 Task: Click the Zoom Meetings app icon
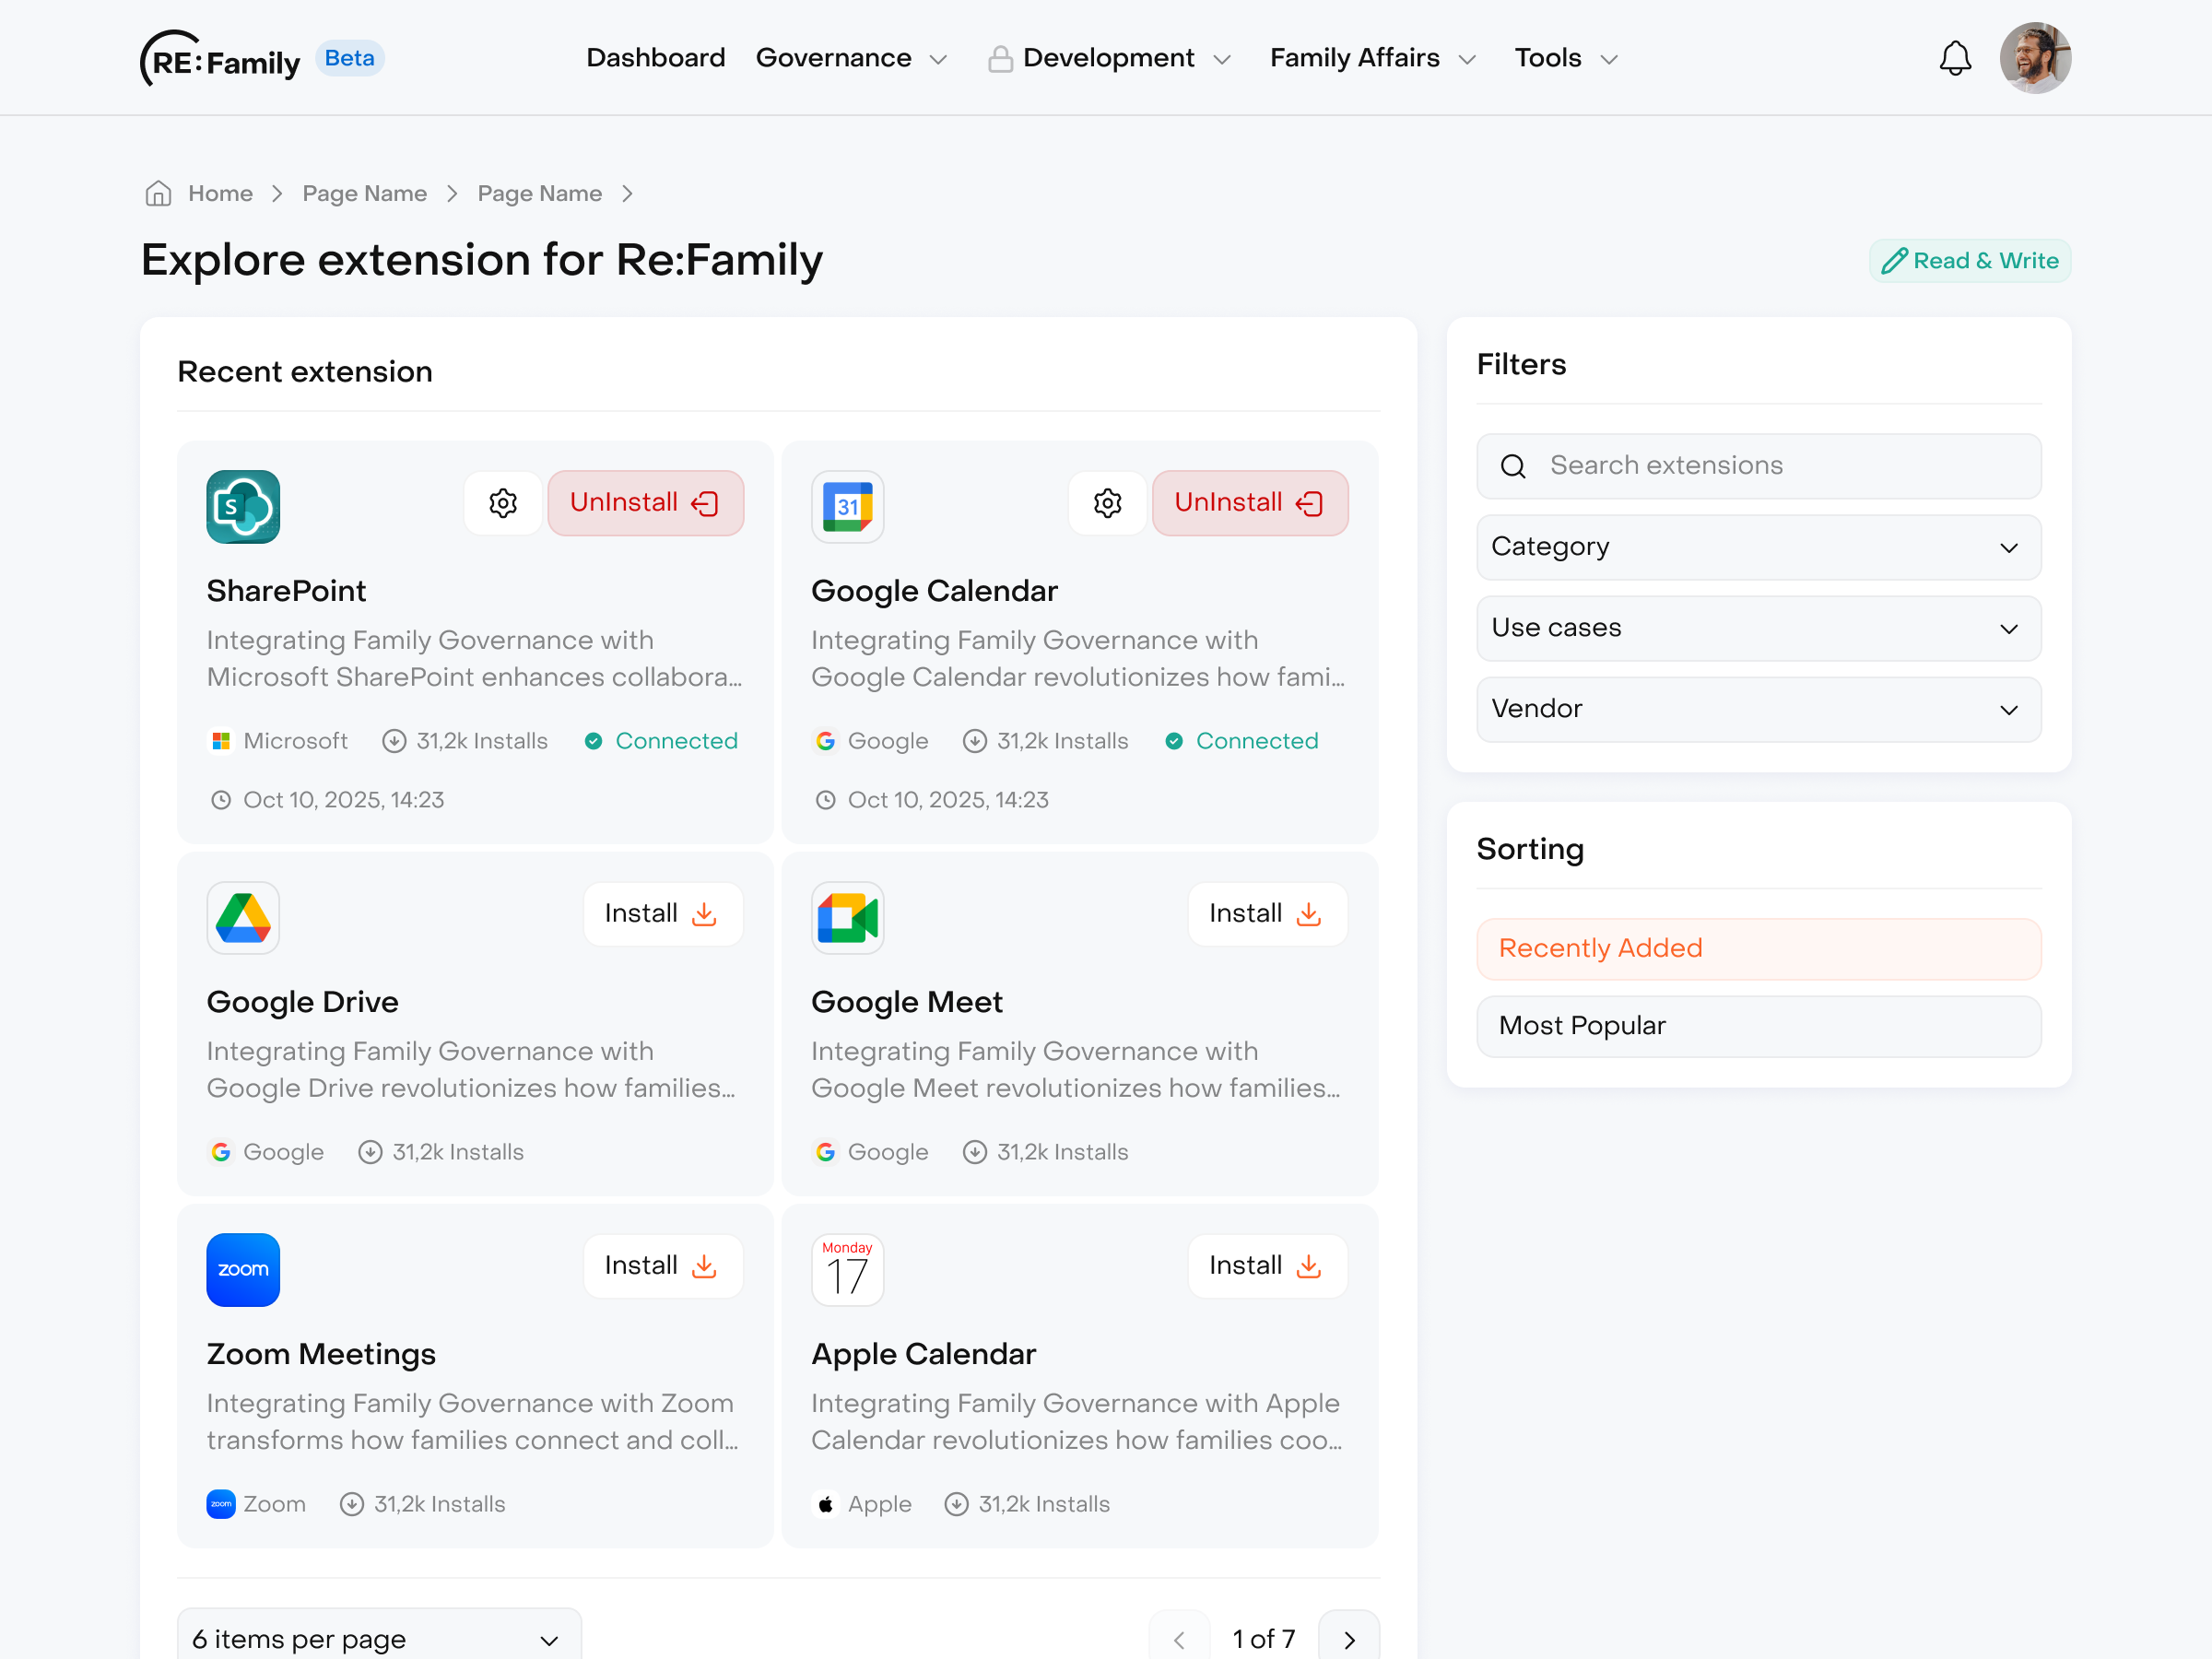[x=243, y=1269]
